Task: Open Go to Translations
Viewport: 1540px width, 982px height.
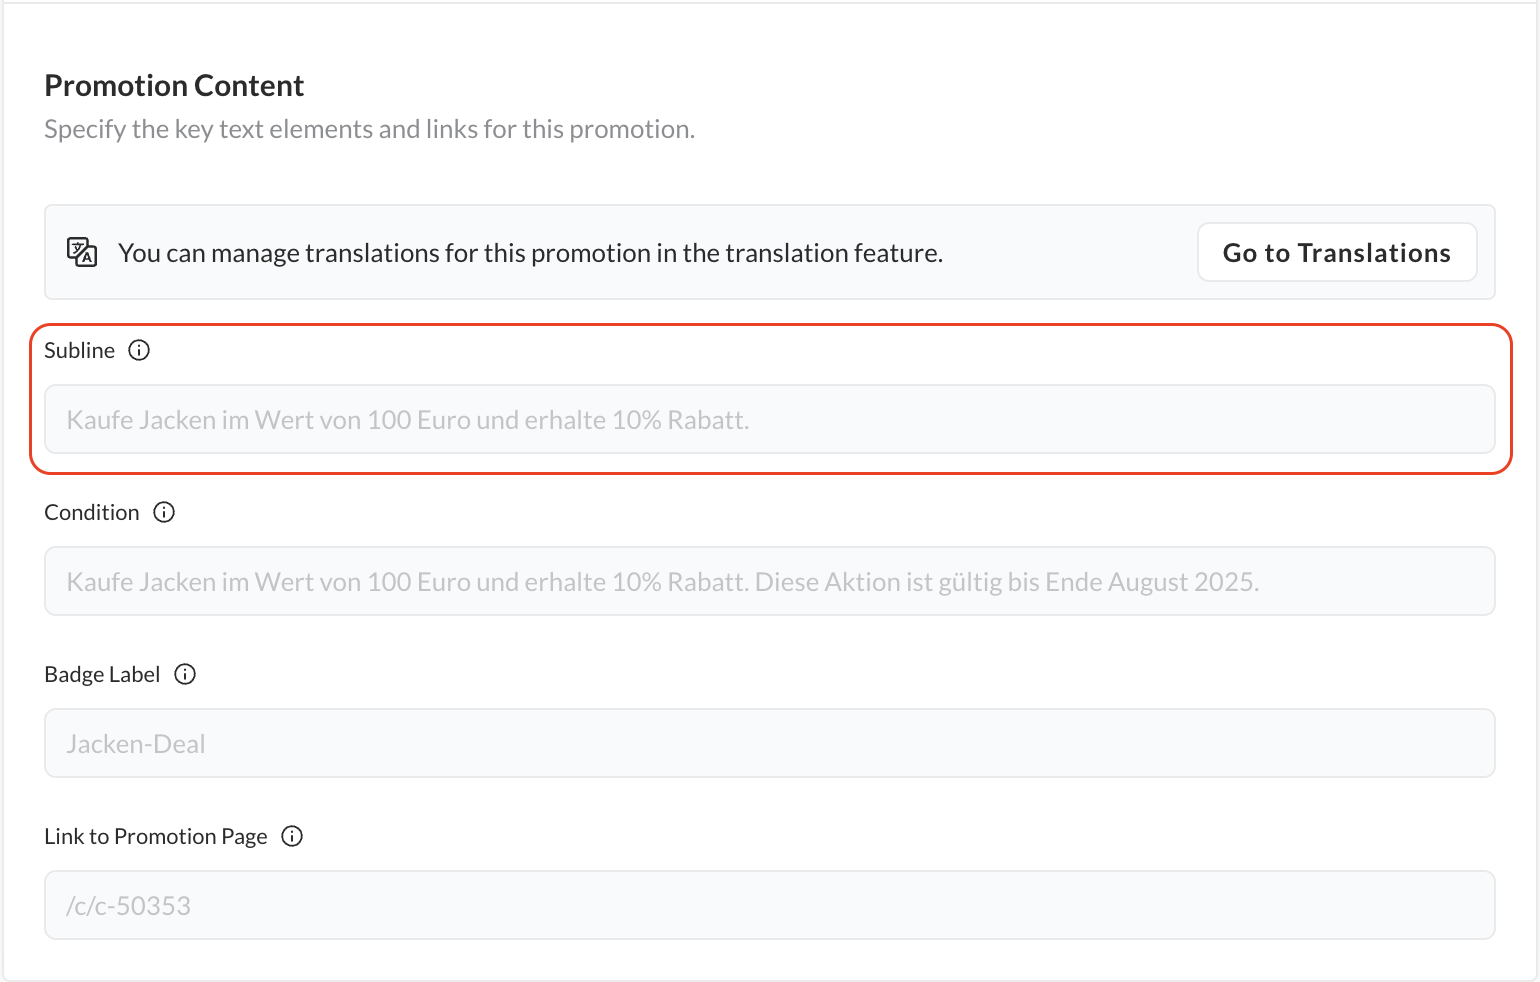Action: click(x=1336, y=252)
